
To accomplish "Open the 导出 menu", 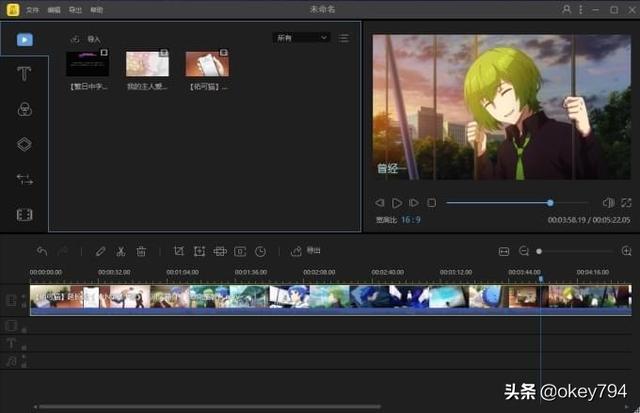I will point(75,10).
